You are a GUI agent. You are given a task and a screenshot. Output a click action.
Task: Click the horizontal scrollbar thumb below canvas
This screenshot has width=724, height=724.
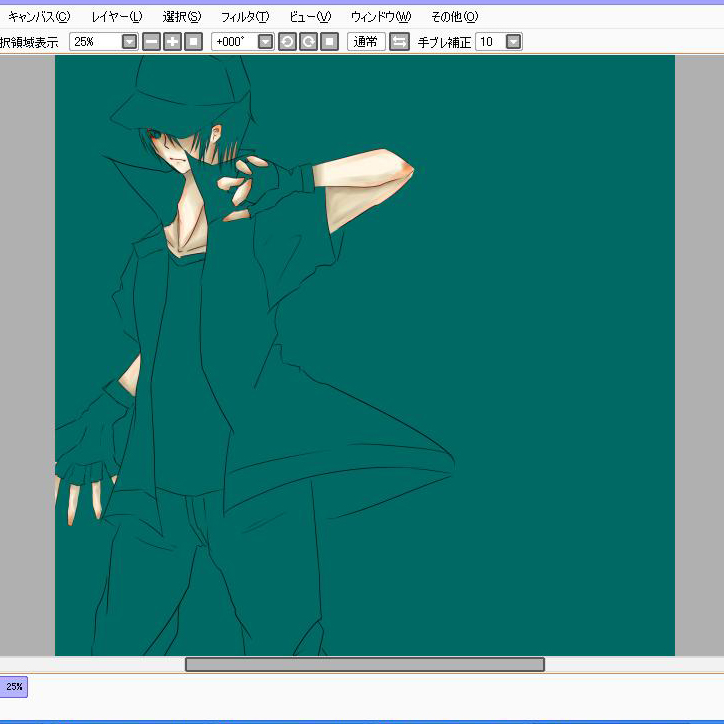(364, 665)
